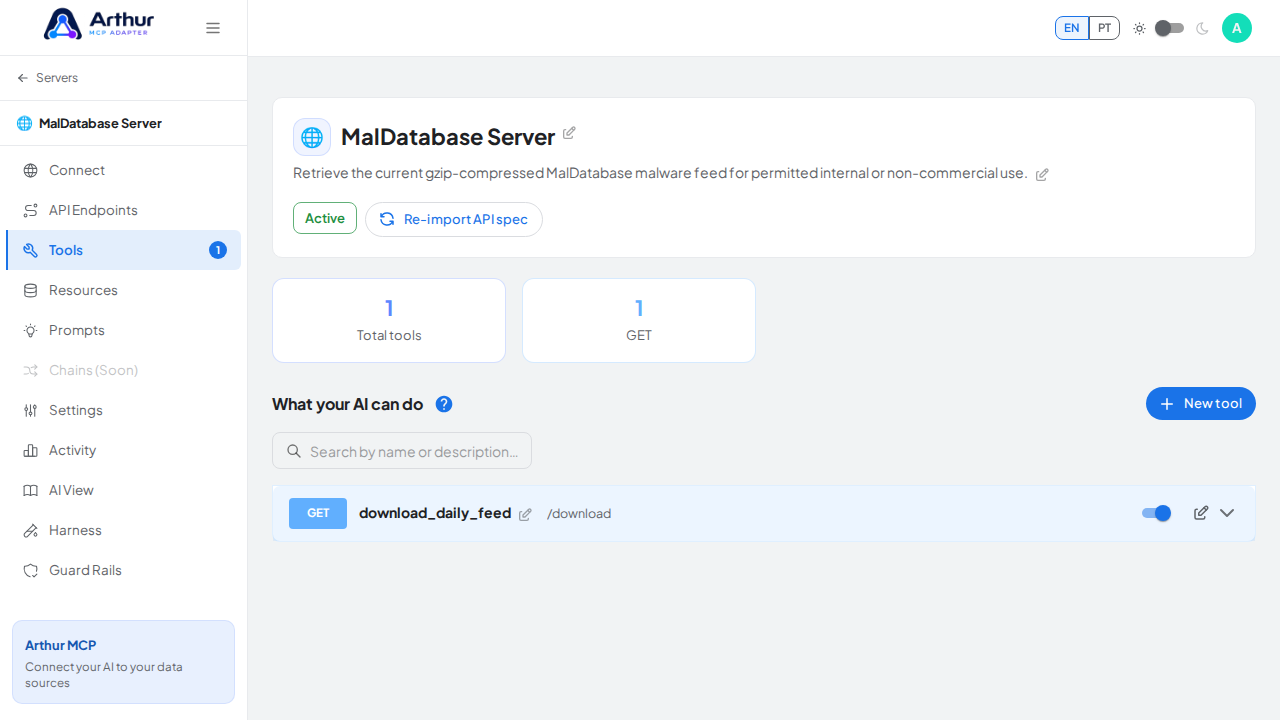The height and width of the screenshot is (720, 1280).
Task: Focus the search by name field
Action: point(402,451)
